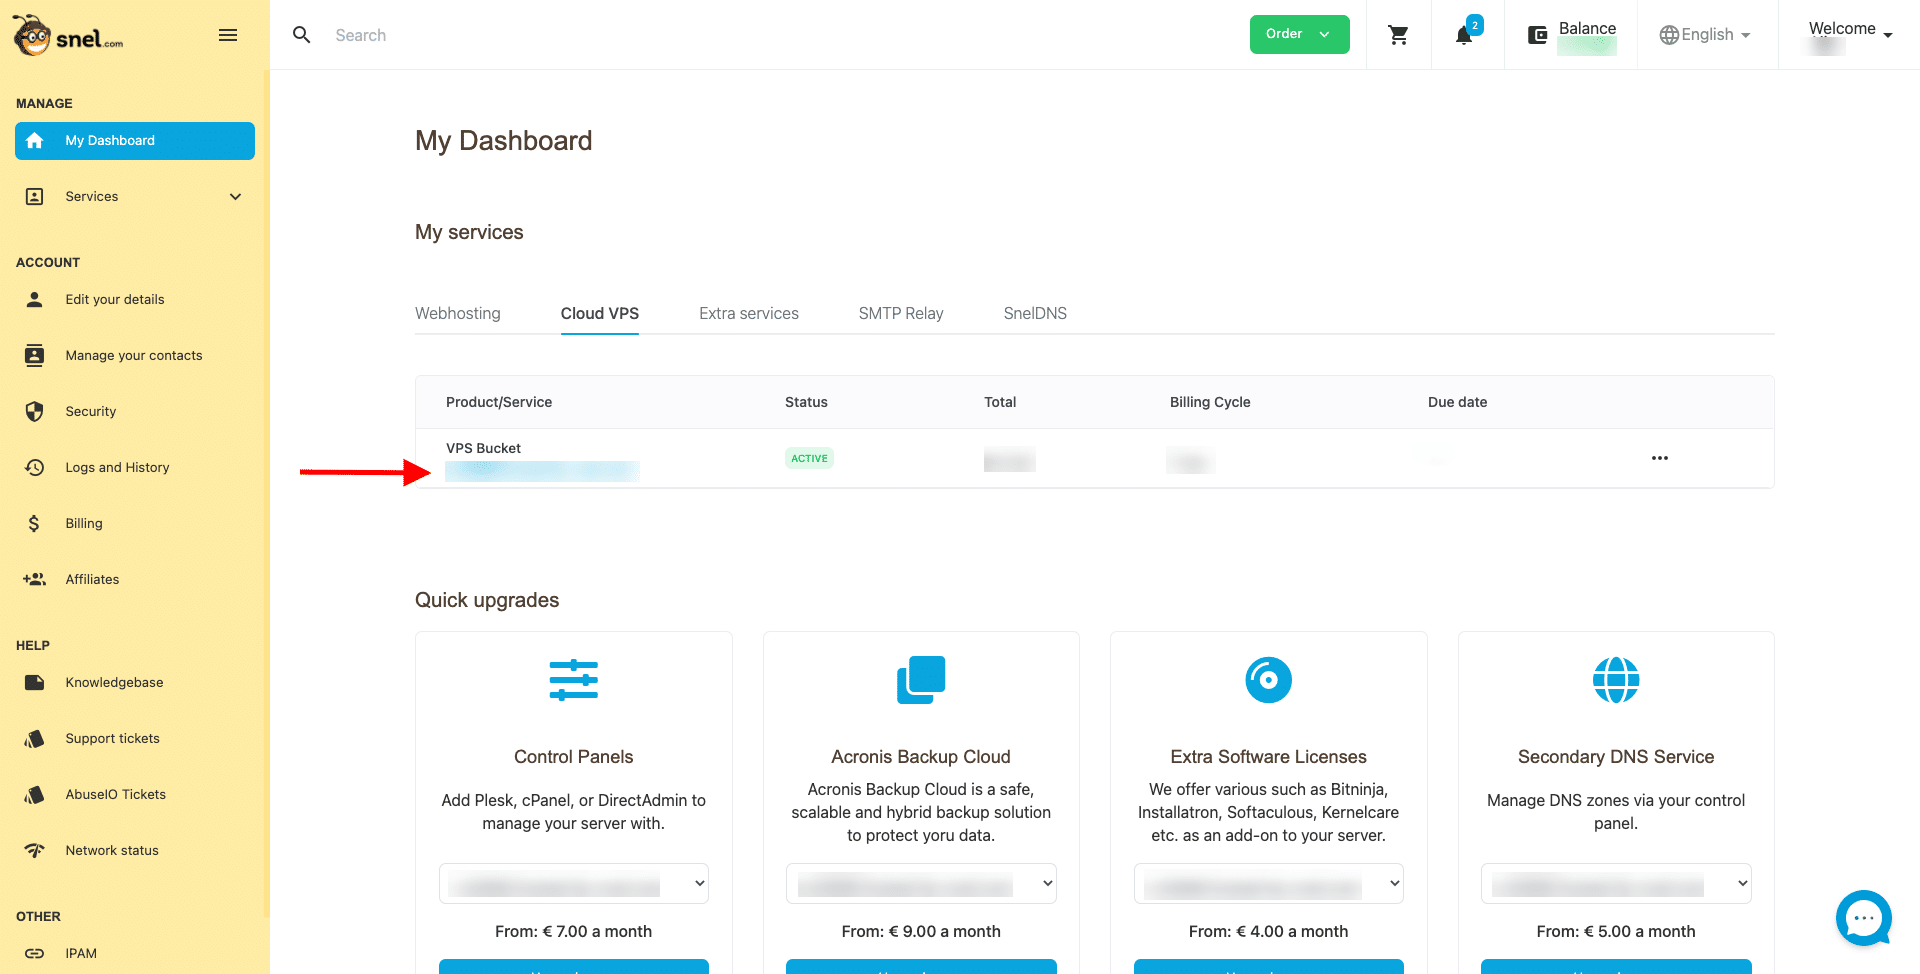Open the Control Panels server dropdown

click(x=574, y=883)
